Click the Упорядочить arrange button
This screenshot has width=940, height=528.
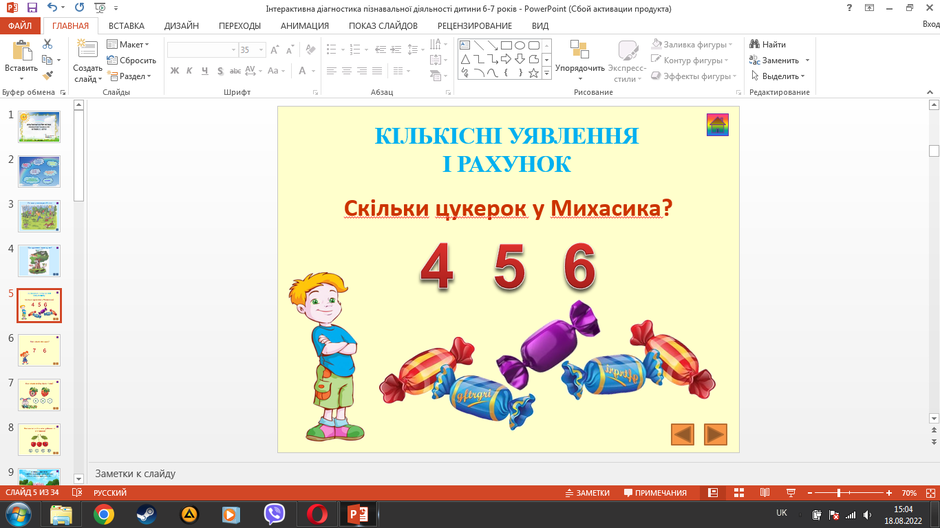point(580,60)
